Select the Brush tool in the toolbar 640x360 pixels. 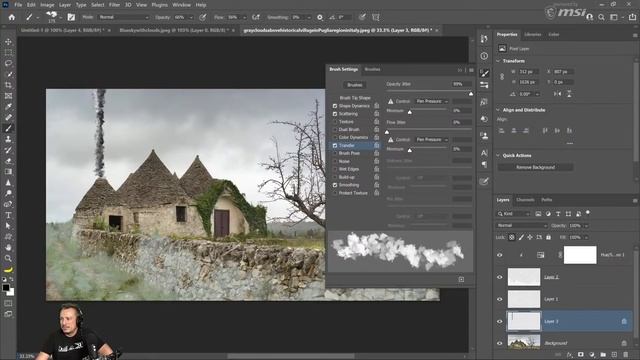click(x=8, y=128)
